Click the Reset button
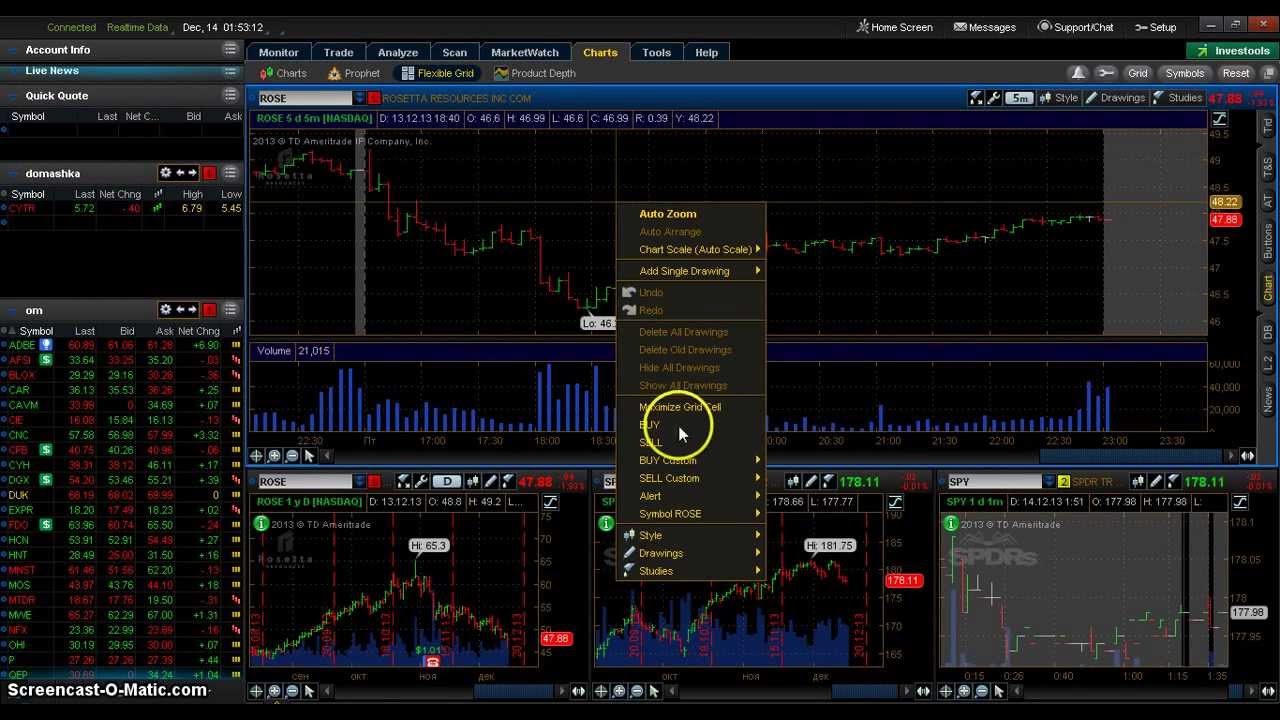The height and width of the screenshot is (720, 1280). click(x=1236, y=73)
